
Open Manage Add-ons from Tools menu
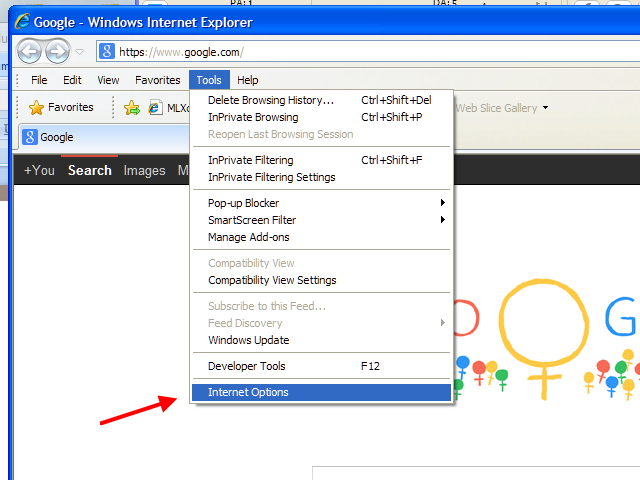321,237
